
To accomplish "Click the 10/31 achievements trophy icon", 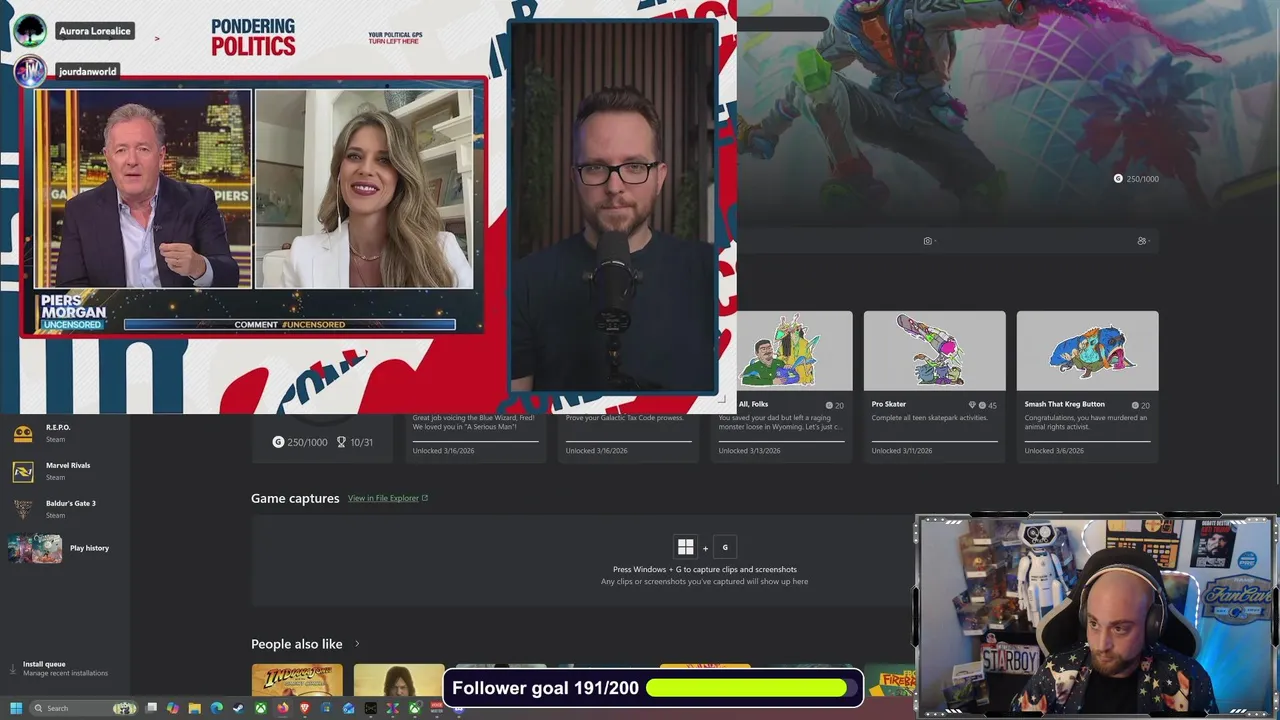I will (341, 442).
